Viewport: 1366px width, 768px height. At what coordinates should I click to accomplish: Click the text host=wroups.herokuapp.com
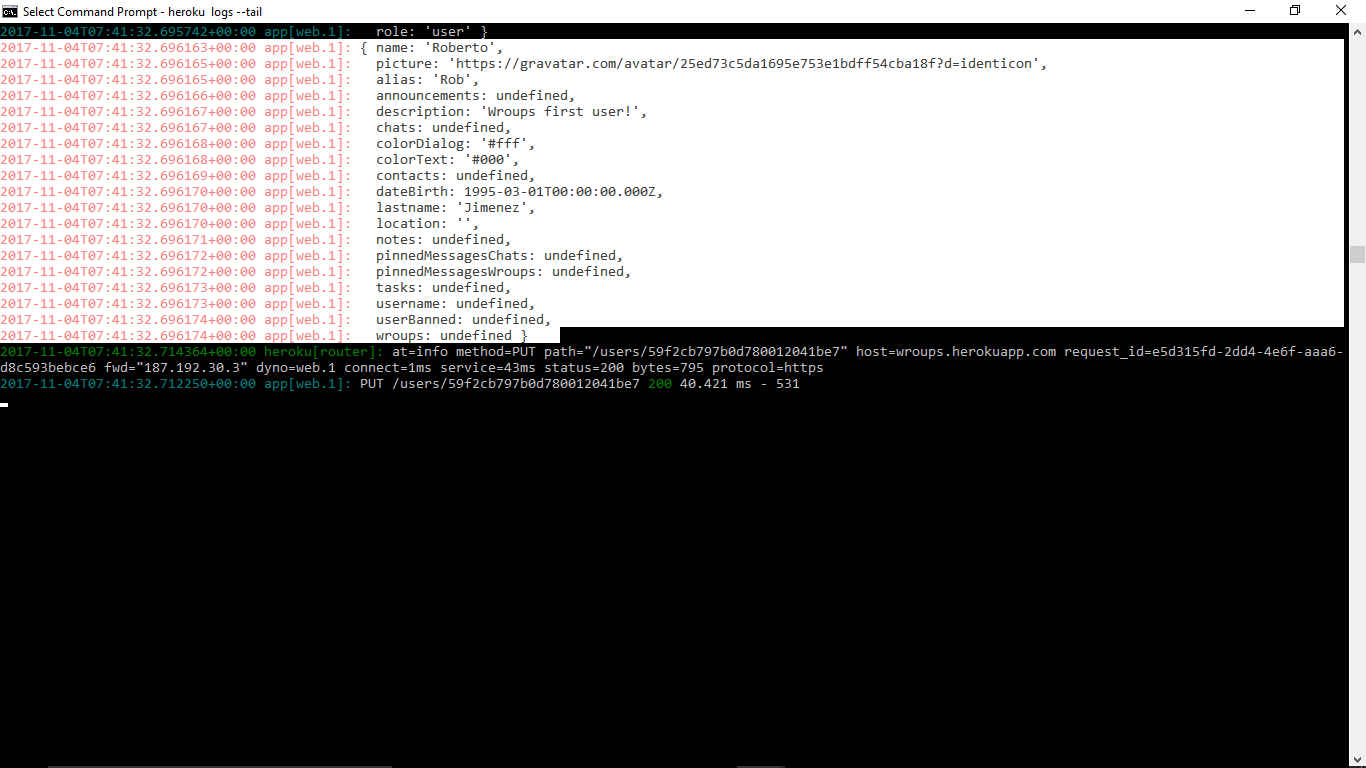955,352
